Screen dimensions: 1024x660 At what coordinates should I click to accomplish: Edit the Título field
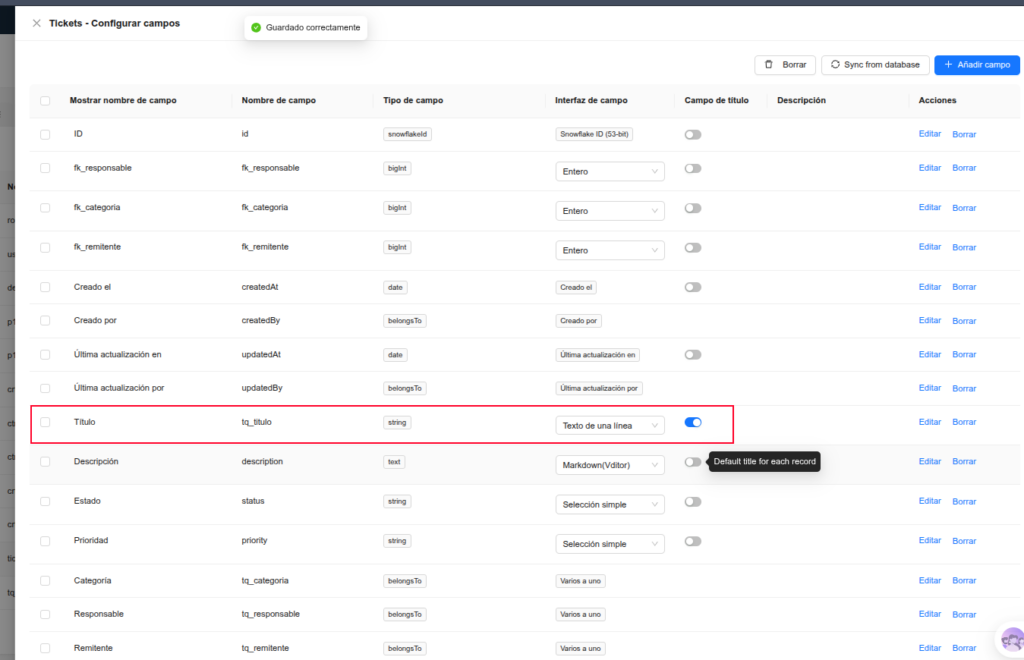click(929, 422)
